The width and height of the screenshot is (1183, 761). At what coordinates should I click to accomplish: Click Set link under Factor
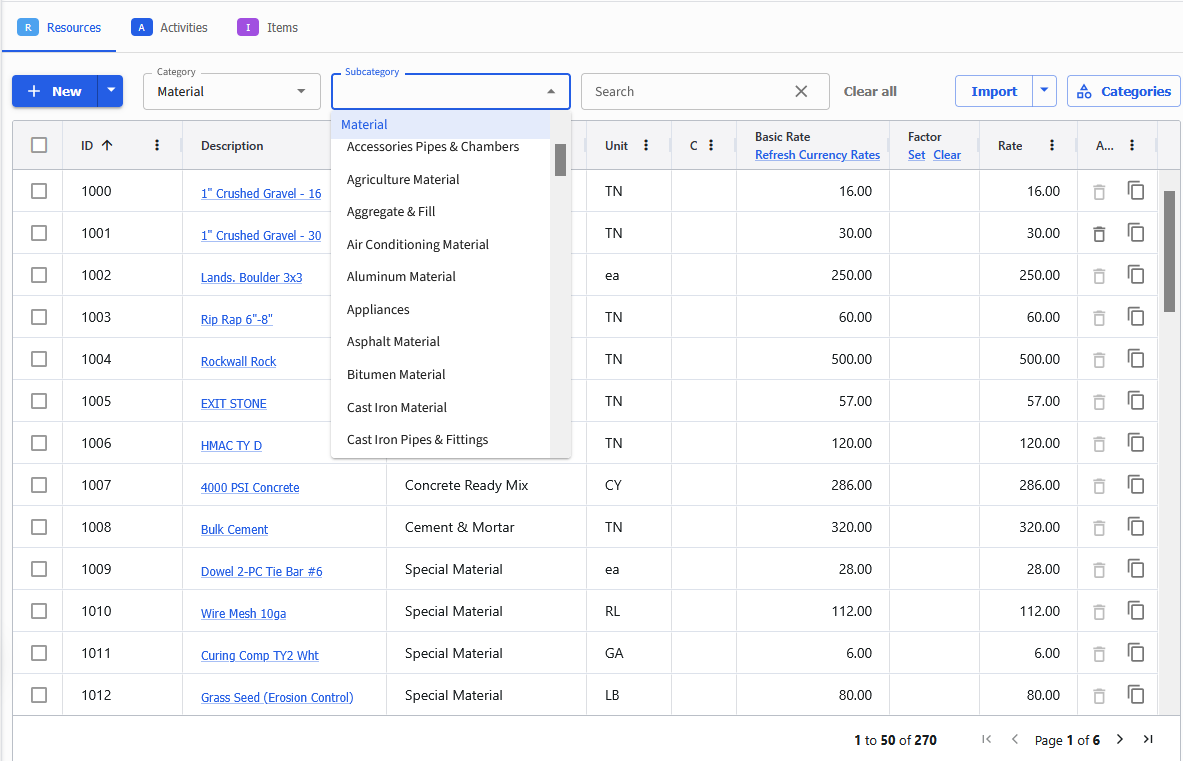916,155
